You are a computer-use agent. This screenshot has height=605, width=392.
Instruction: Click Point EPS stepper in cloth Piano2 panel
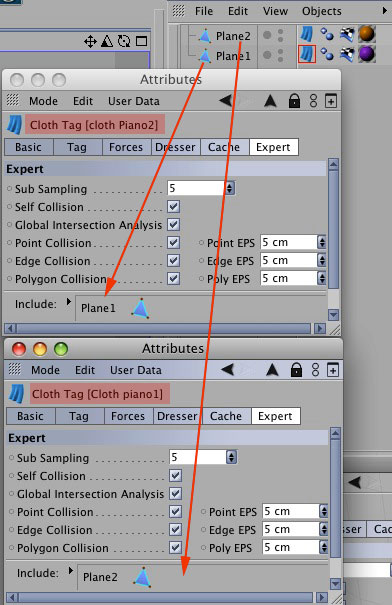[x=321, y=242]
